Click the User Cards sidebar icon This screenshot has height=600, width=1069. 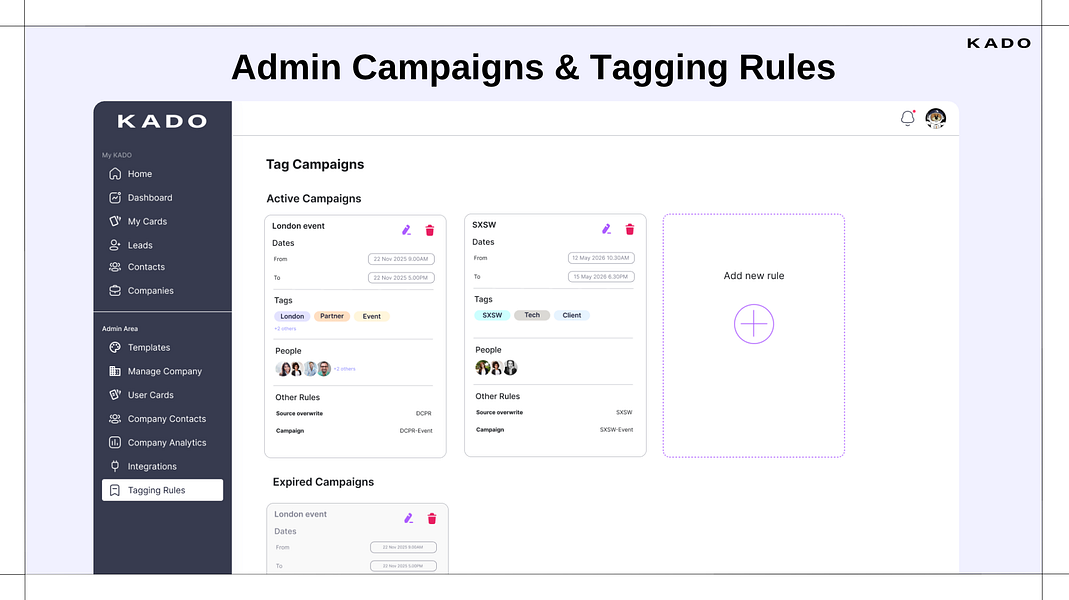[x=115, y=395]
